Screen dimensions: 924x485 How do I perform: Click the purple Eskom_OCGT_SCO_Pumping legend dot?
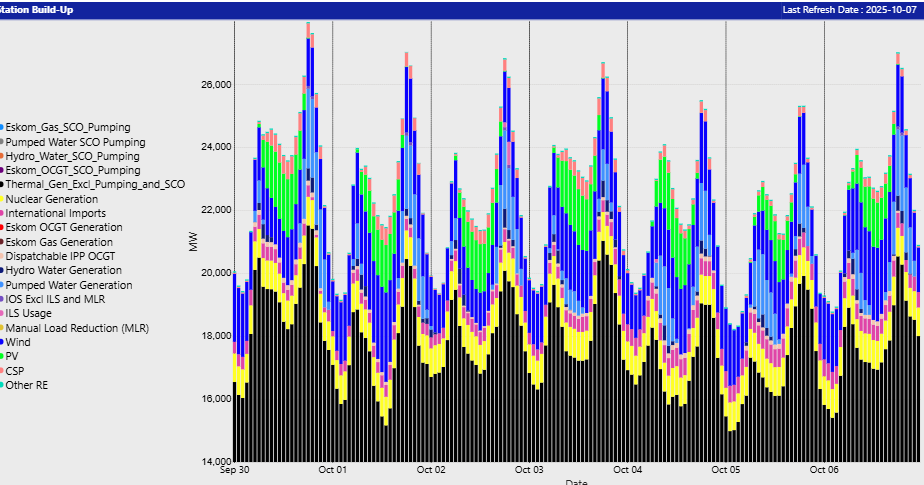coord(2,170)
